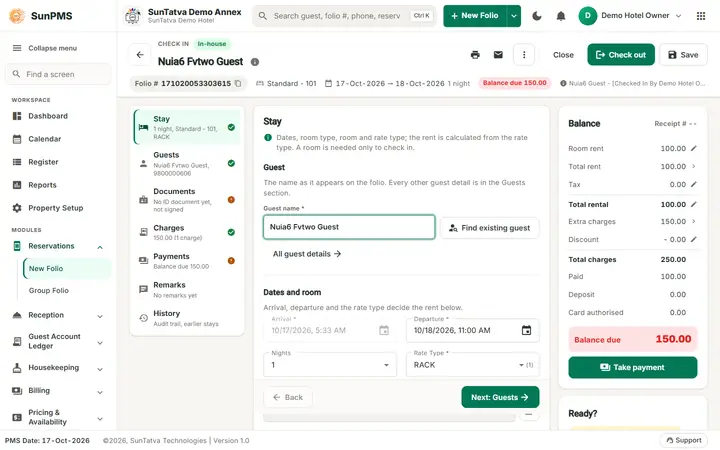Open the more options kebab menu
Viewport: 720px width, 450px height.
pos(524,55)
